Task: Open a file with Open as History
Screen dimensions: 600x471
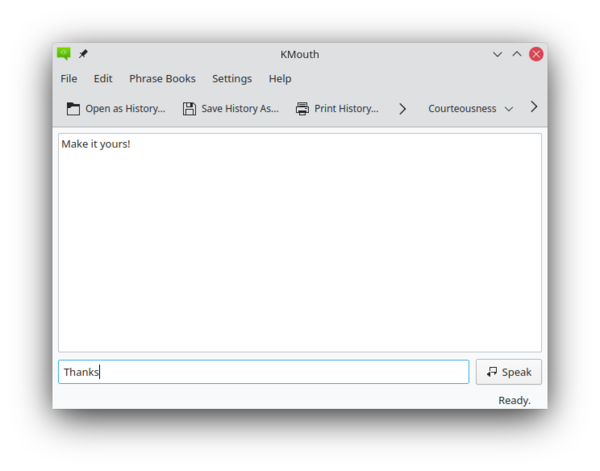Action: [115, 108]
